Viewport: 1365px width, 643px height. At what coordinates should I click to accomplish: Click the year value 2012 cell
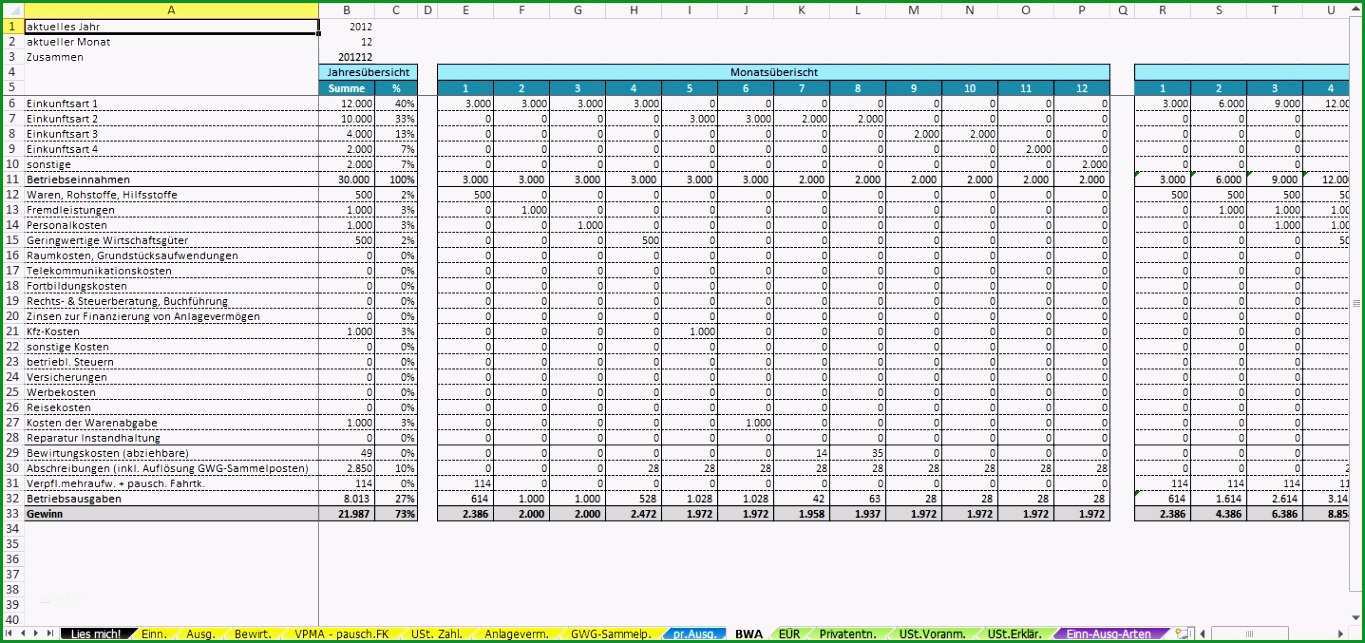point(347,27)
